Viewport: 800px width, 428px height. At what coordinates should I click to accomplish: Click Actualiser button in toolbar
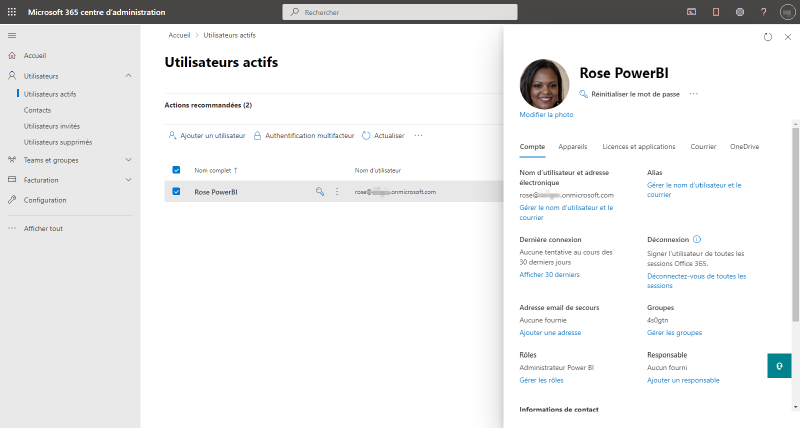coord(383,136)
